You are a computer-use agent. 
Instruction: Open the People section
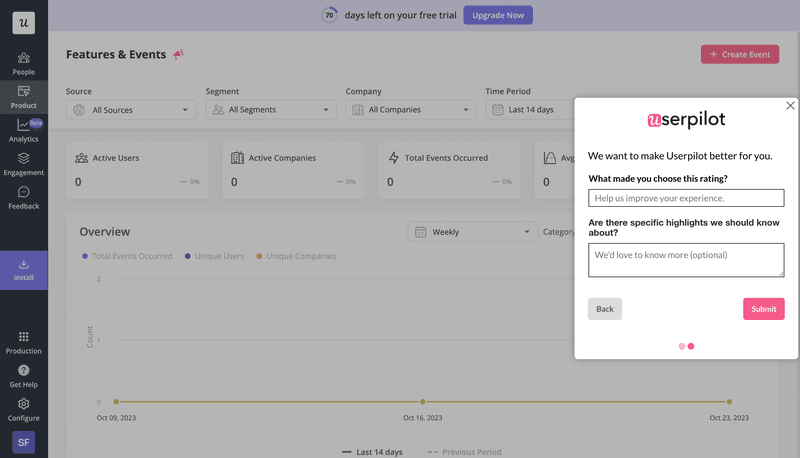pyautogui.click(x=23, y=64)
